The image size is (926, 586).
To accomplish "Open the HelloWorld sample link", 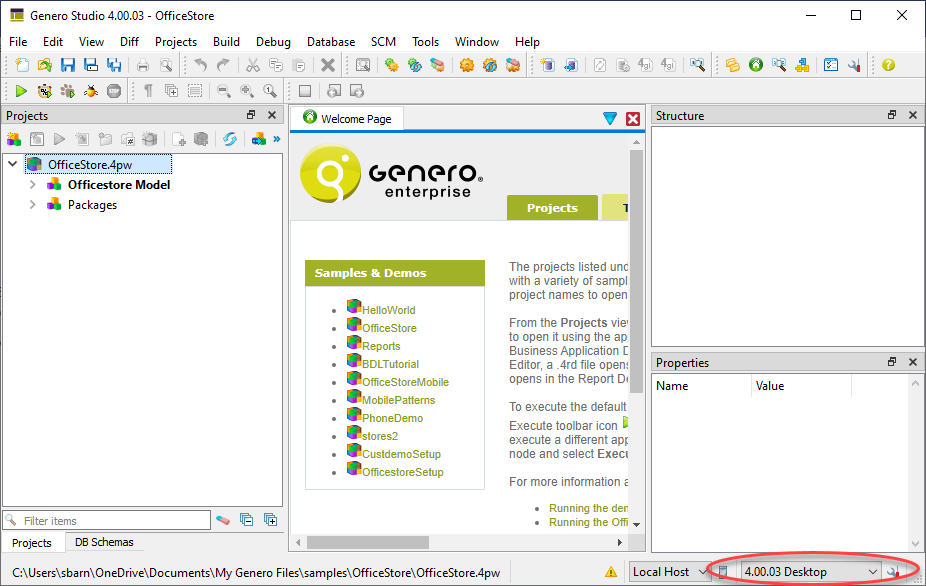I will click(x=388, y=310).
